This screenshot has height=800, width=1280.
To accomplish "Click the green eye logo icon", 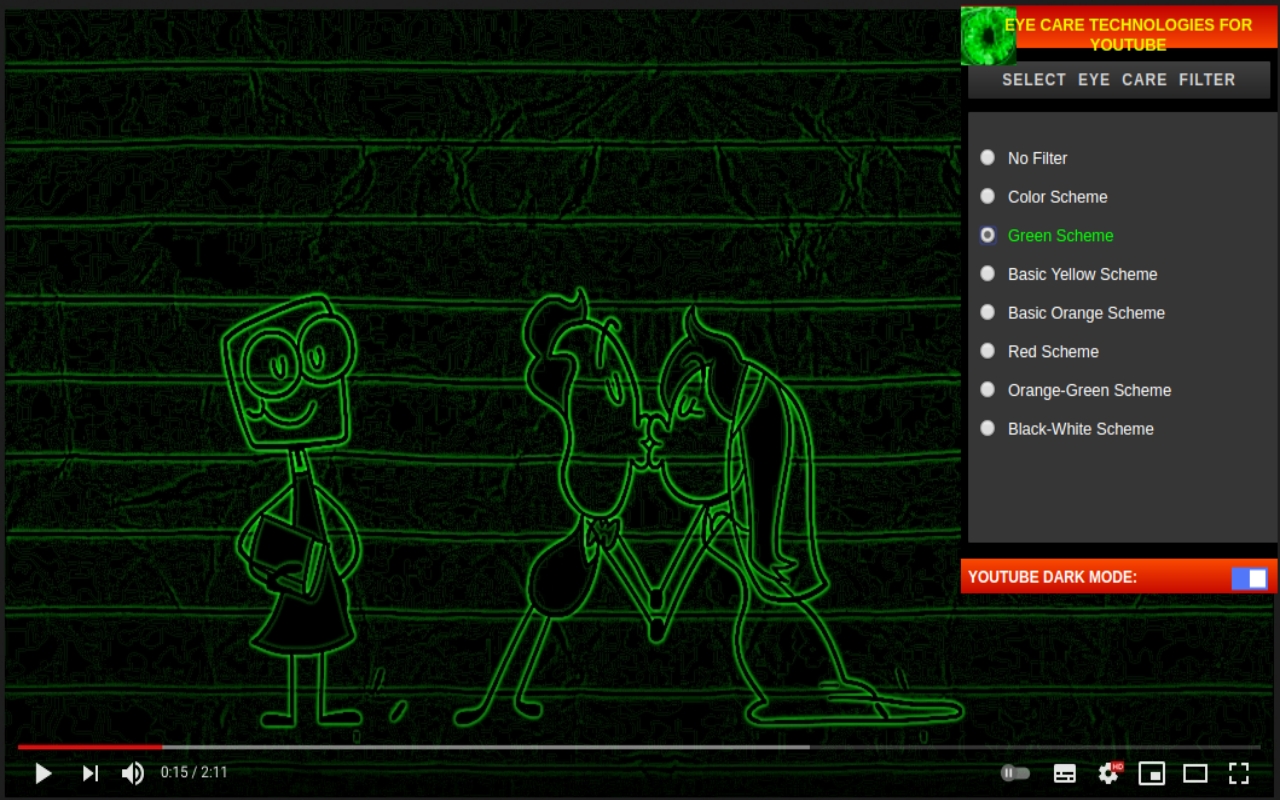I will [988, 36].
